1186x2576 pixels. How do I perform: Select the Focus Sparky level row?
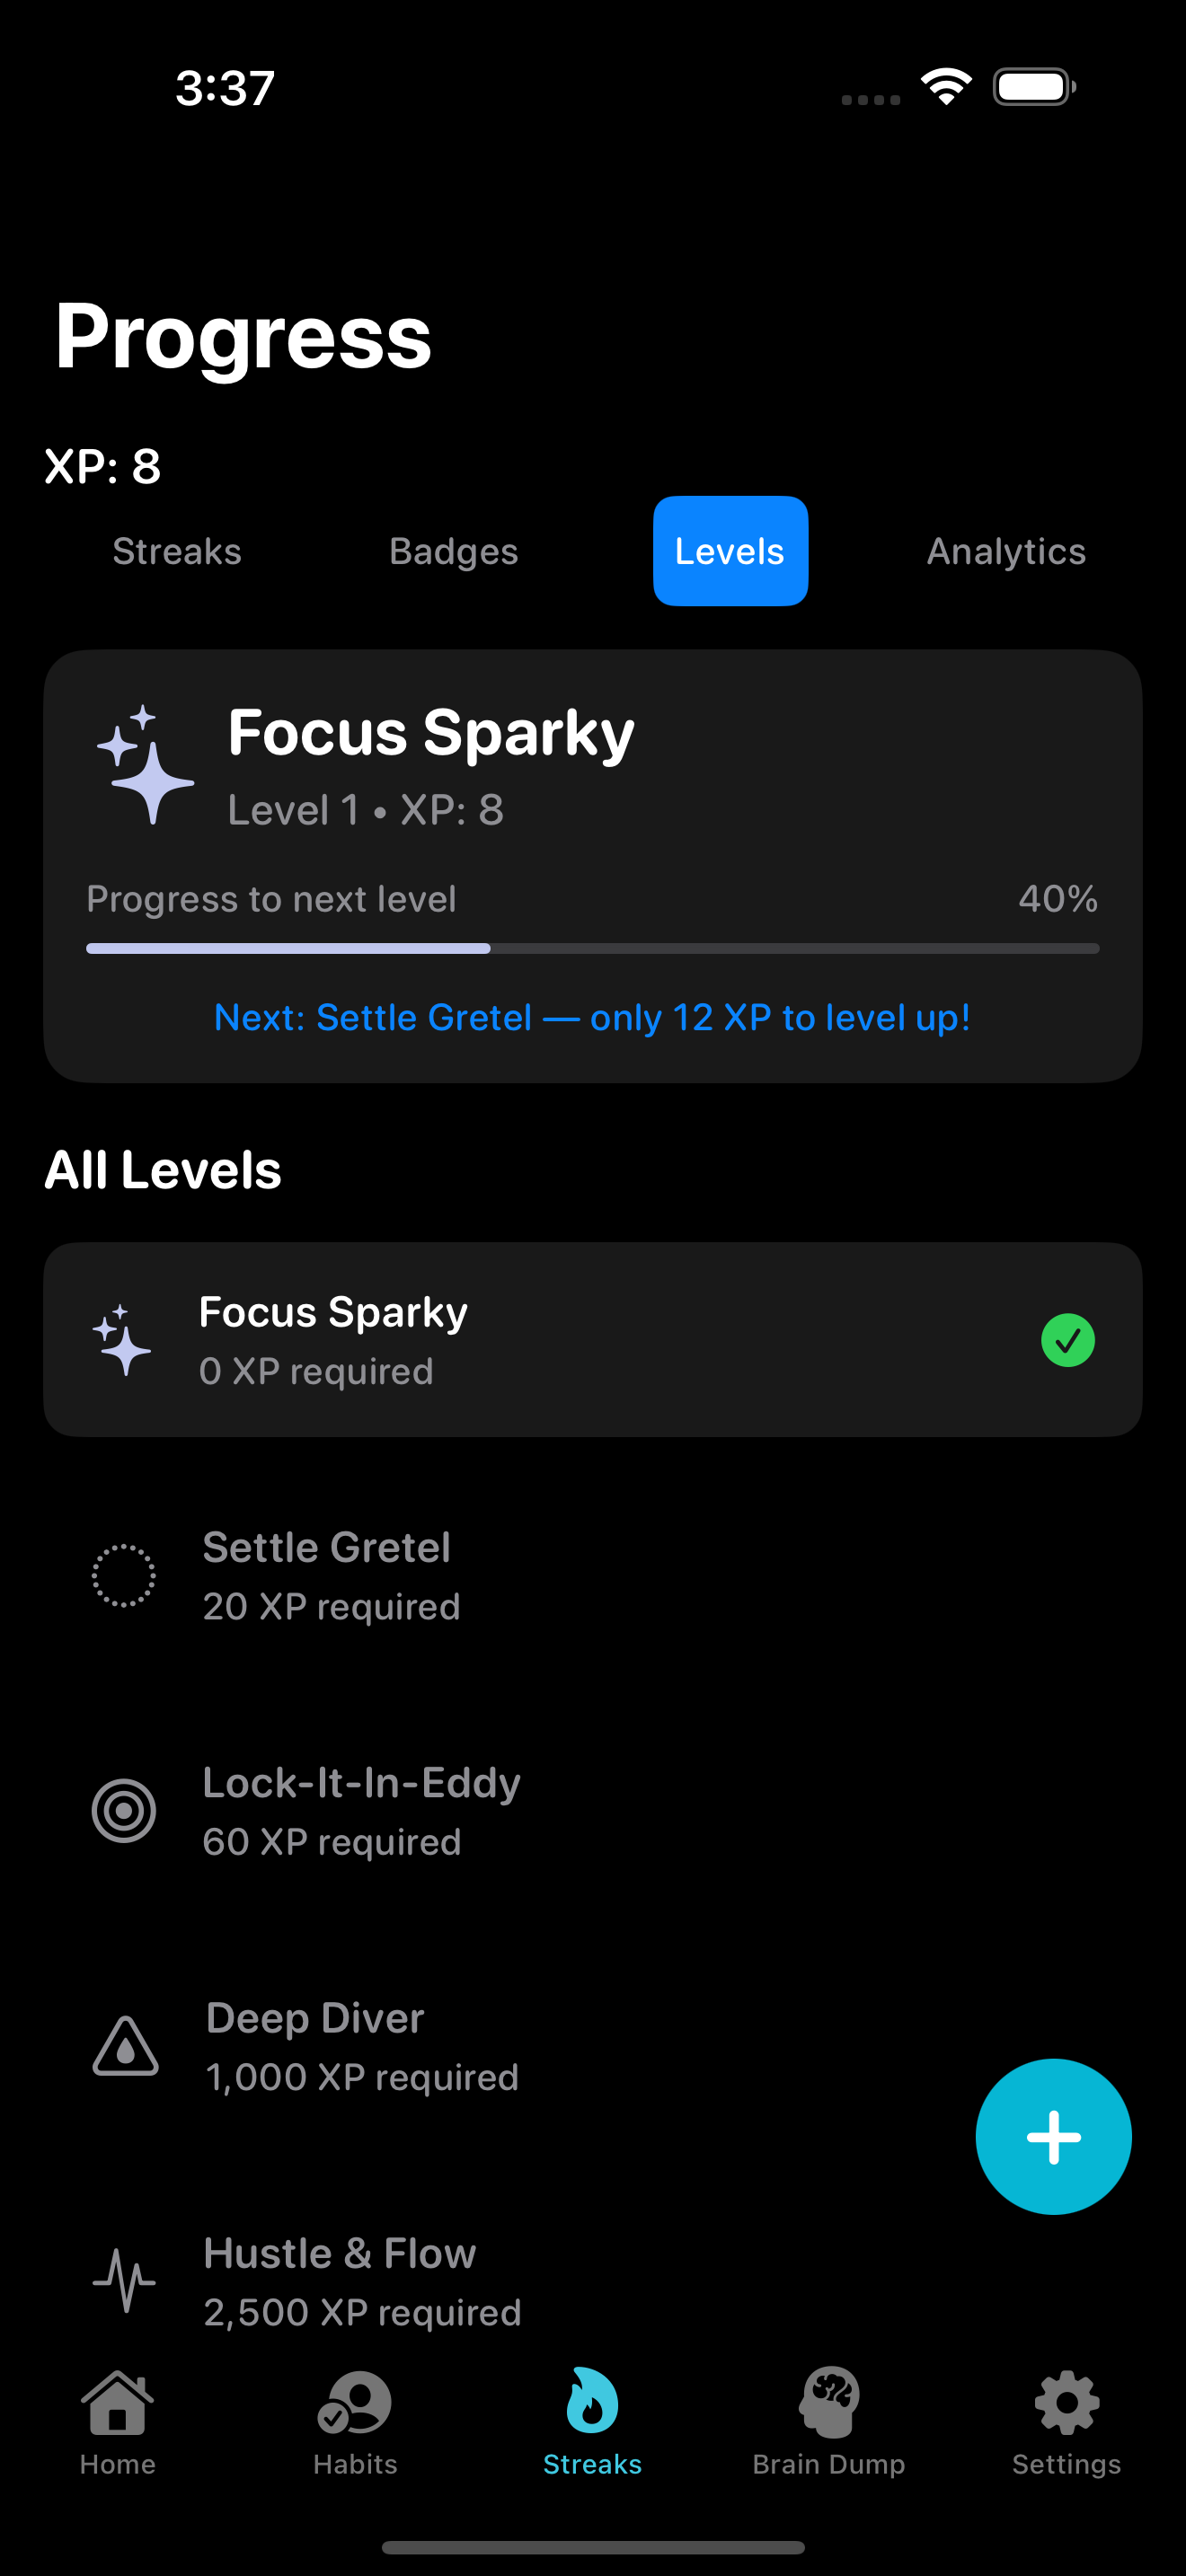pyautogui.click(x=592, y=1340)
